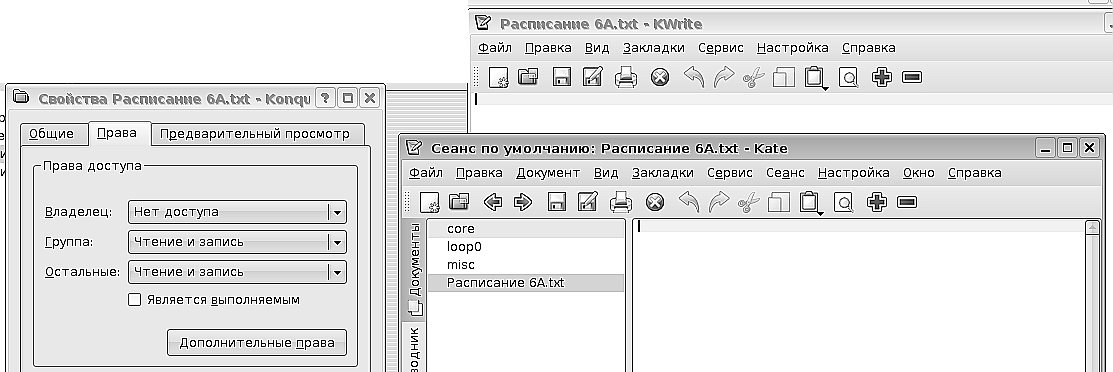This screenshot has width=1113, height=372.
Task: Go to previous document in Kate toolbar
Action: 493,202
